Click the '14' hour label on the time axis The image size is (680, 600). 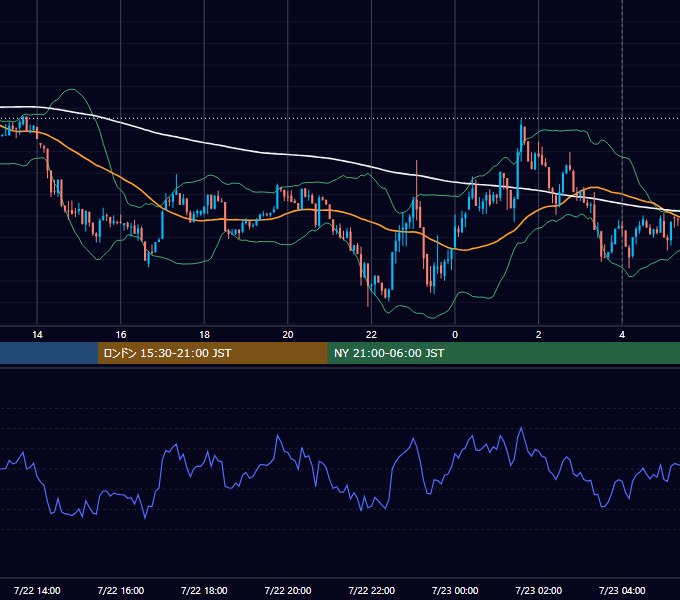(x=37, y=335)
